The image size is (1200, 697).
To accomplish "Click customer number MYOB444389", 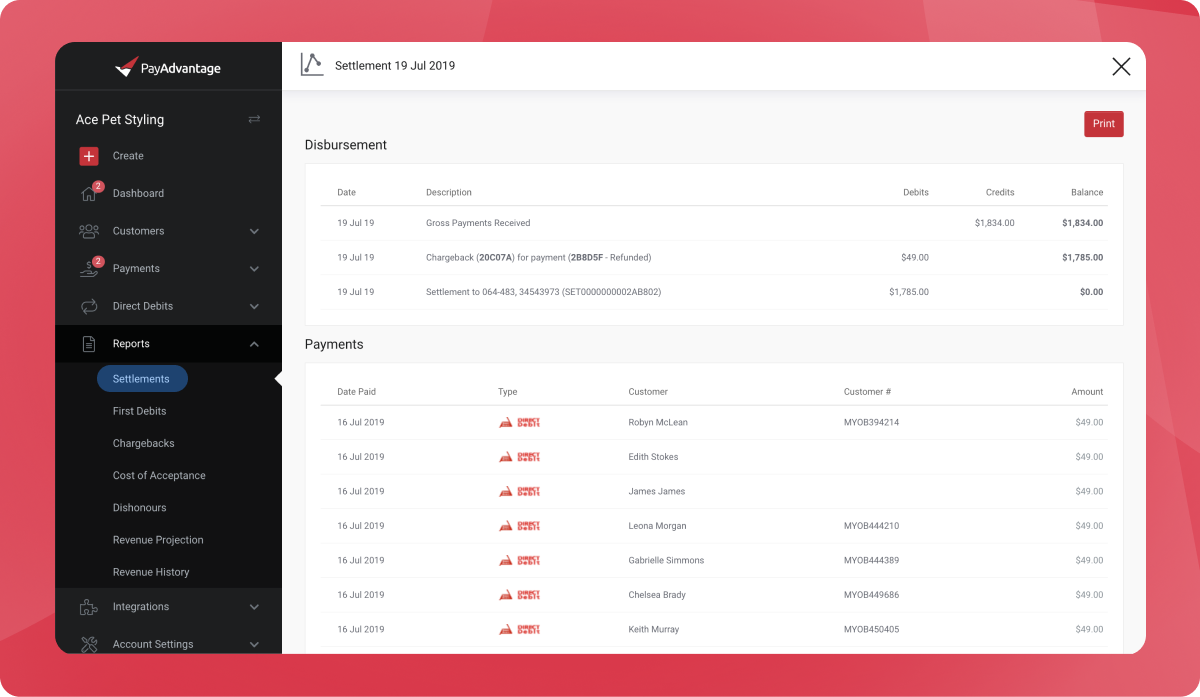I will 871,560.
